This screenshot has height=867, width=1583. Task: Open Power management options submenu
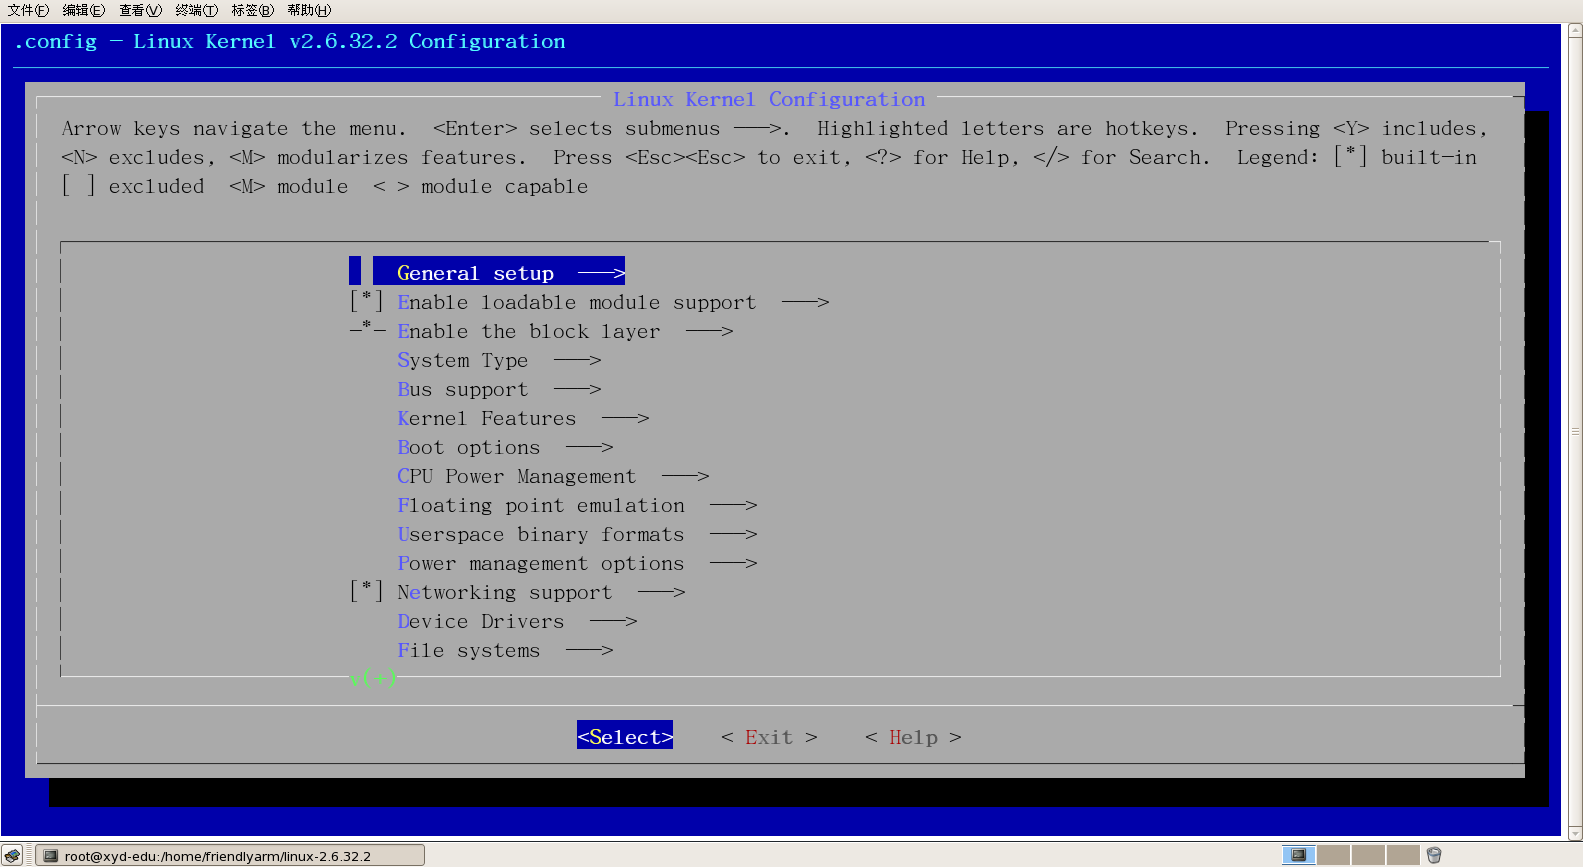tap(577, 563)
